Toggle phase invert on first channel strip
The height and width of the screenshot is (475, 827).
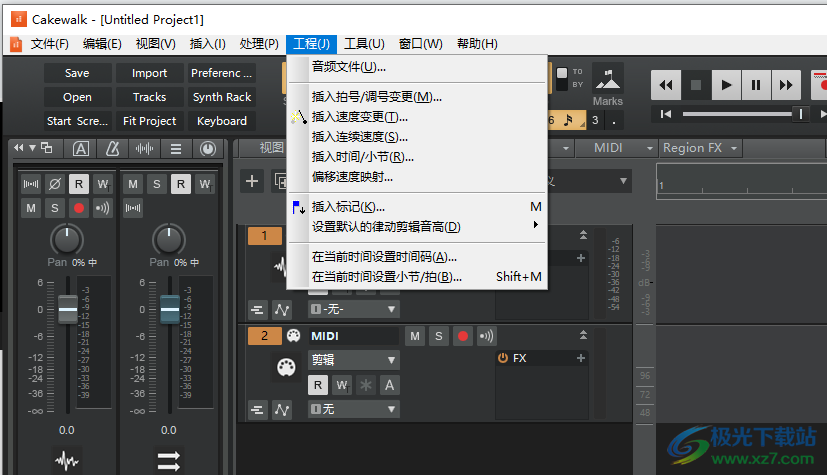(x=55, y=184)
